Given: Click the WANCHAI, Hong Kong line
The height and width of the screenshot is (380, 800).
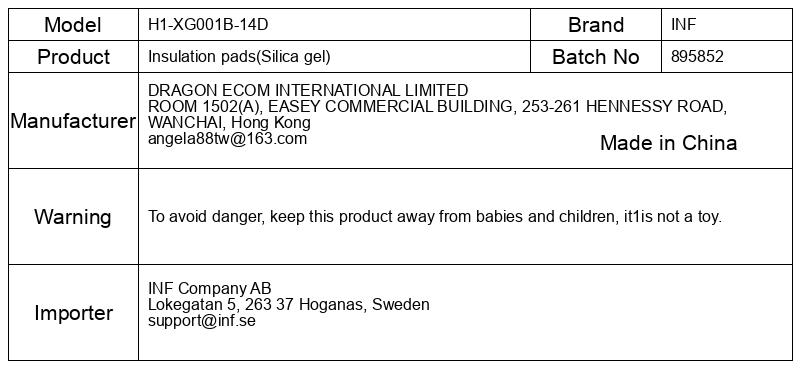Looking at the screenshot, I should [x=229, y=122].
